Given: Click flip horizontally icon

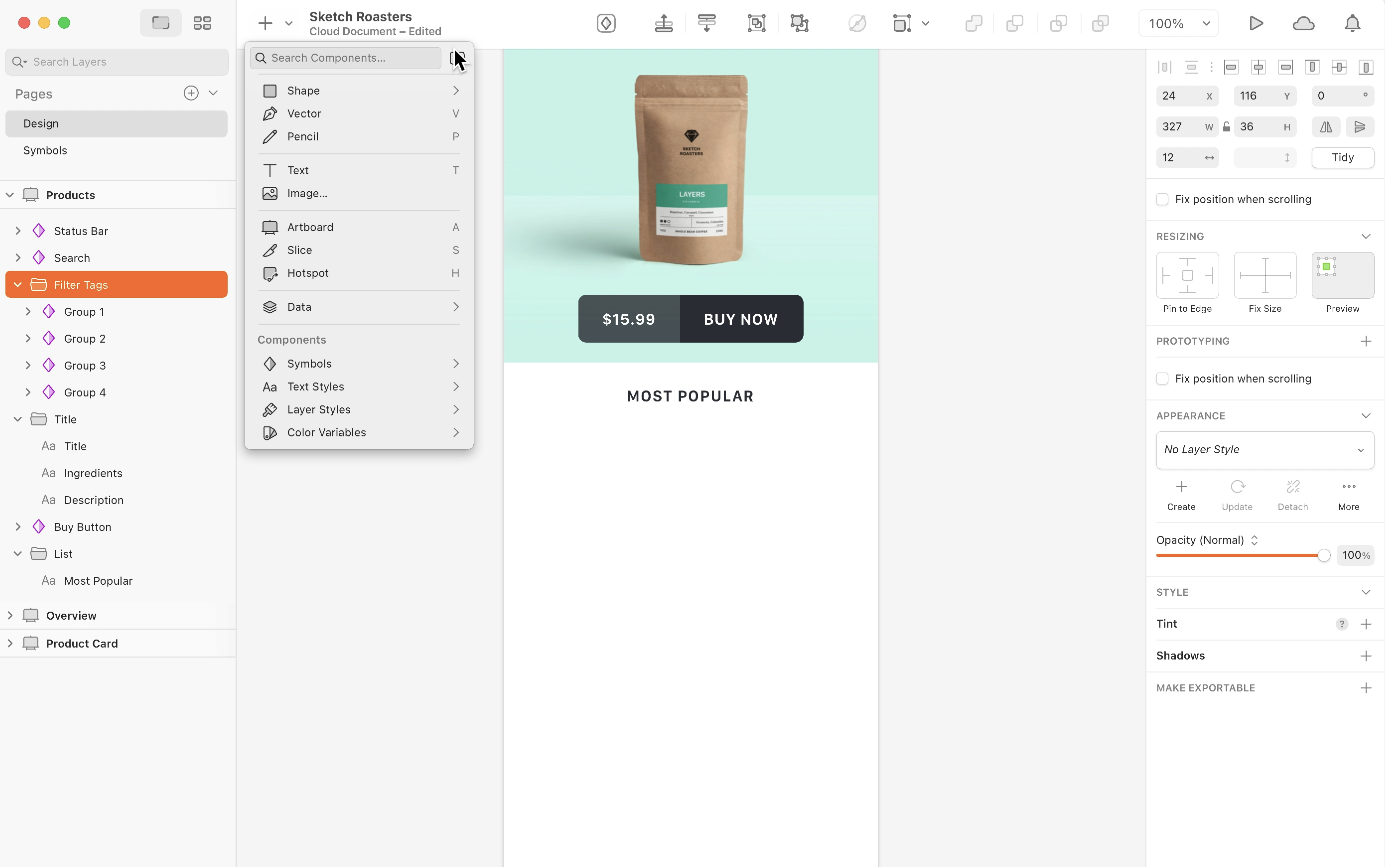Looking at the screenshot, I should point(1326,127).
